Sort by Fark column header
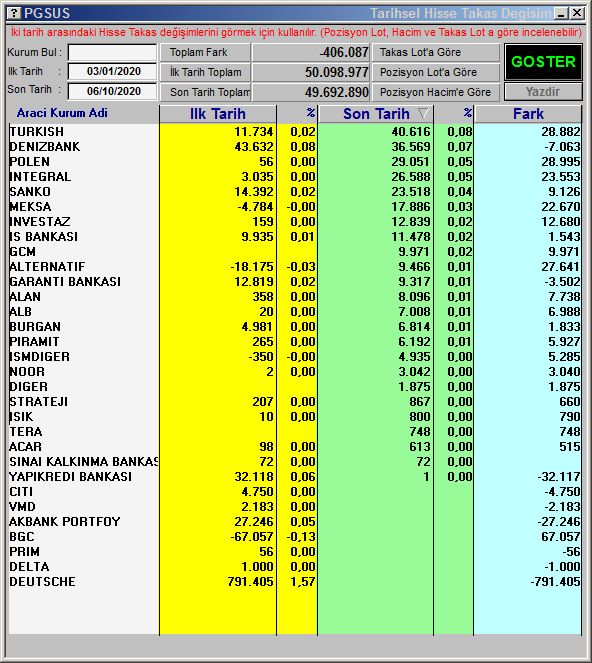The height and width of the screenshot is (663, 592). click(x=528, y=114)
